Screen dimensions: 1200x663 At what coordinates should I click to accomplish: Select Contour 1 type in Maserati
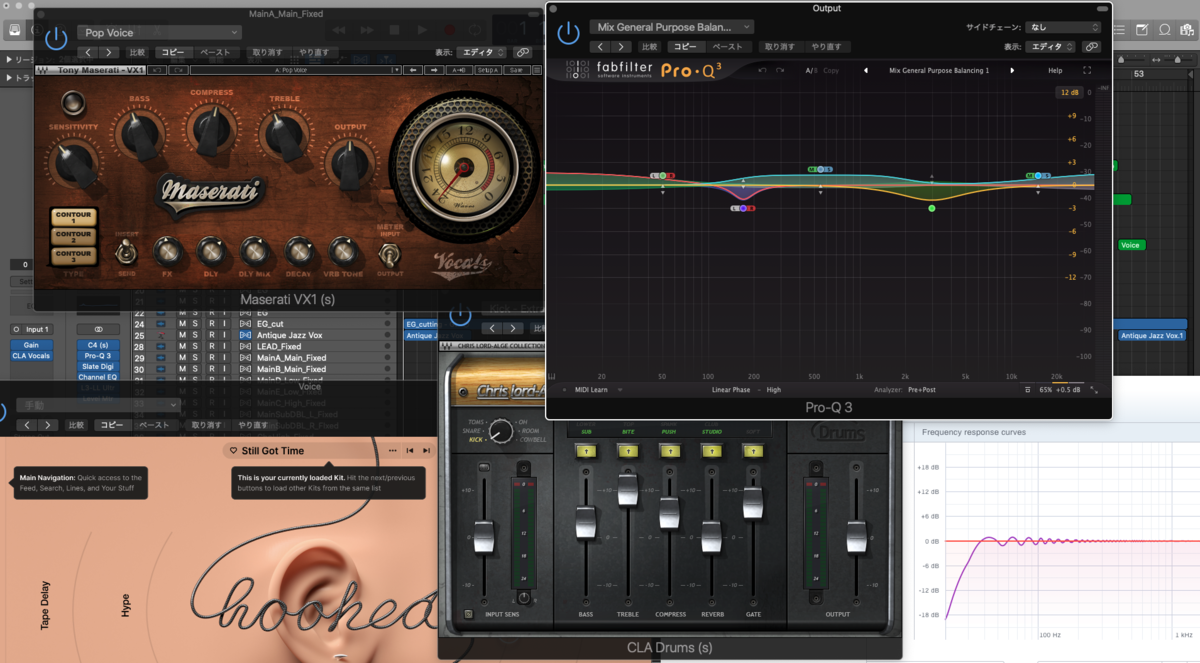pyautogui.click(x=73, y=219)
